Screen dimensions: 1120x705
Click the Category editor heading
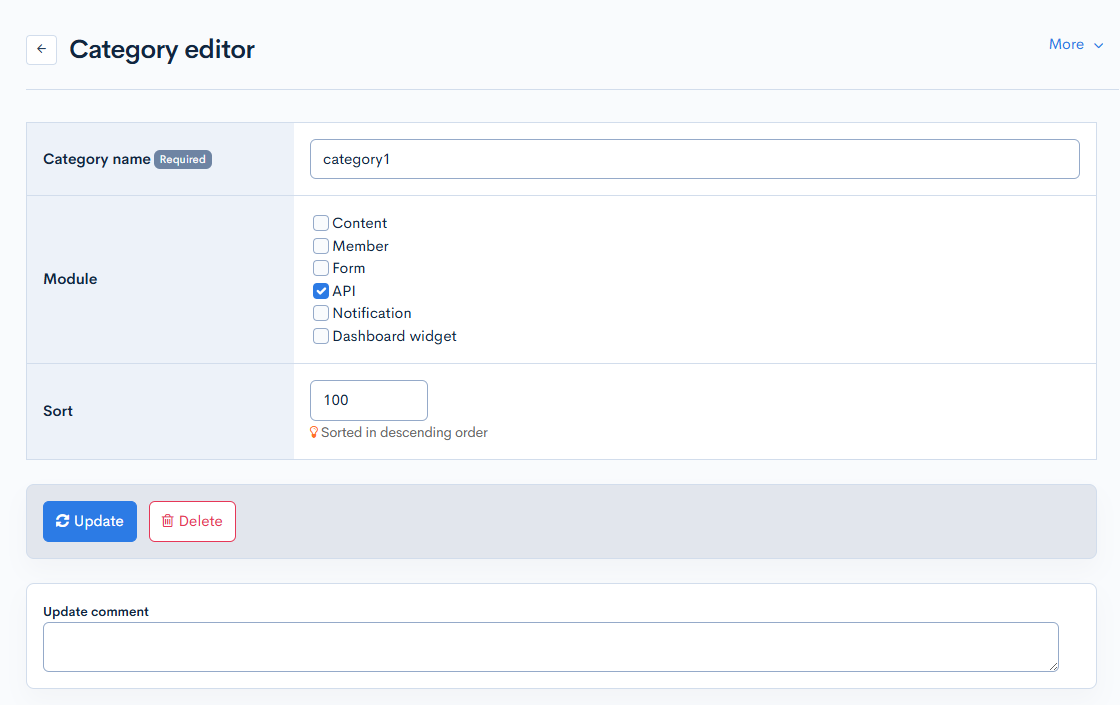click(162, 49)
